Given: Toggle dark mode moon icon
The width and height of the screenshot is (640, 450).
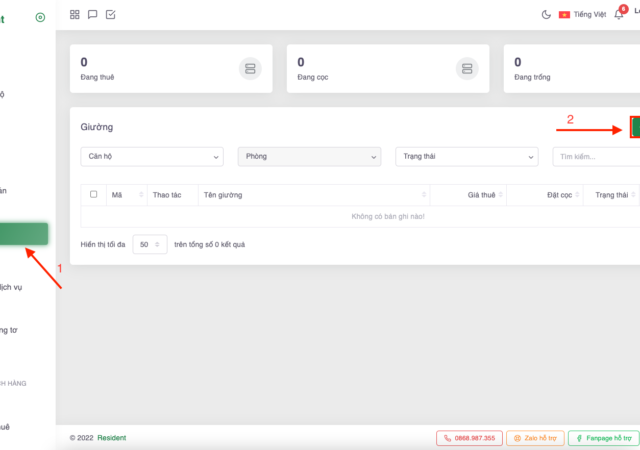Looking at the screenshot, I should tap(546, 15).
